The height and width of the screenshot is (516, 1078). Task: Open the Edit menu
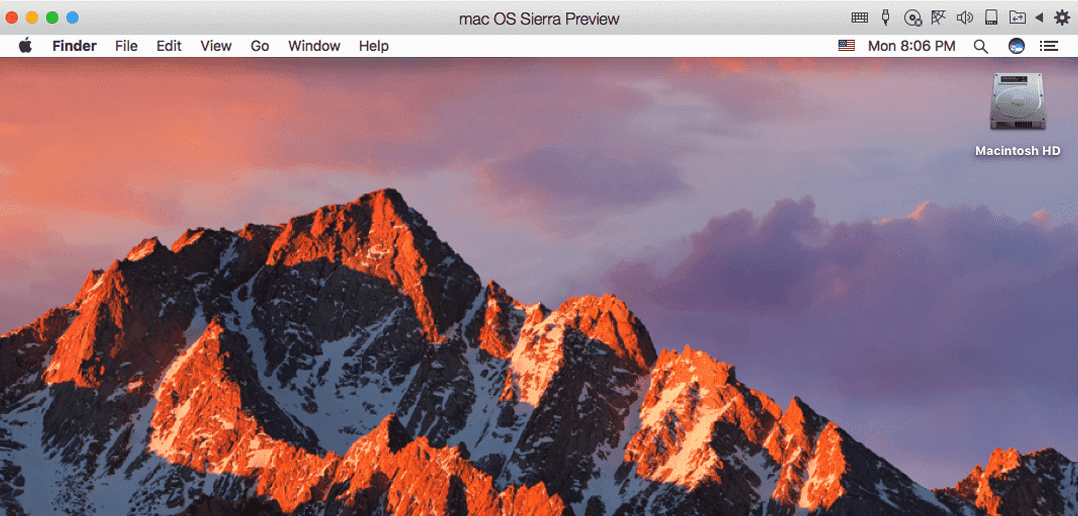(x=169, y=46)
